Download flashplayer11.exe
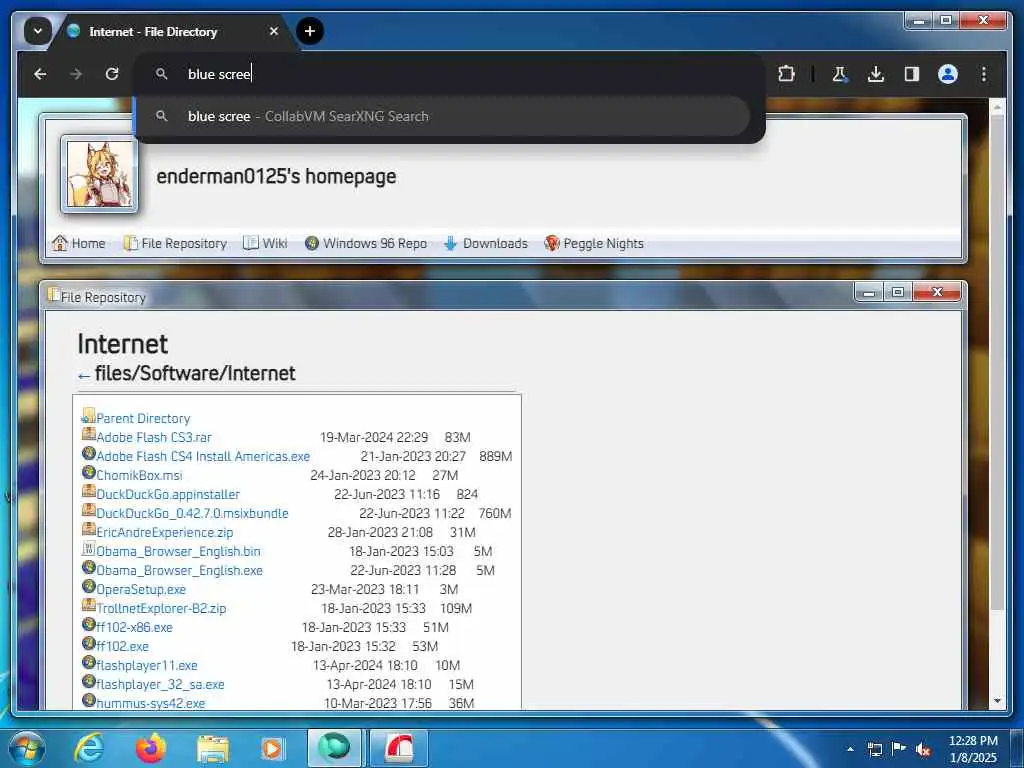Screen dimensions: 1024x768 [147, 665]
